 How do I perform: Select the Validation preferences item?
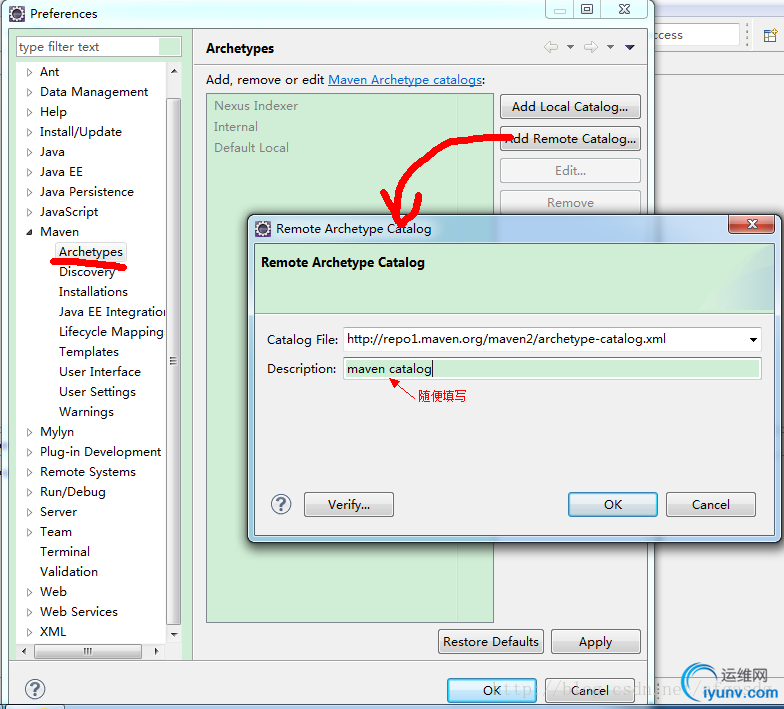coord(68,572)
